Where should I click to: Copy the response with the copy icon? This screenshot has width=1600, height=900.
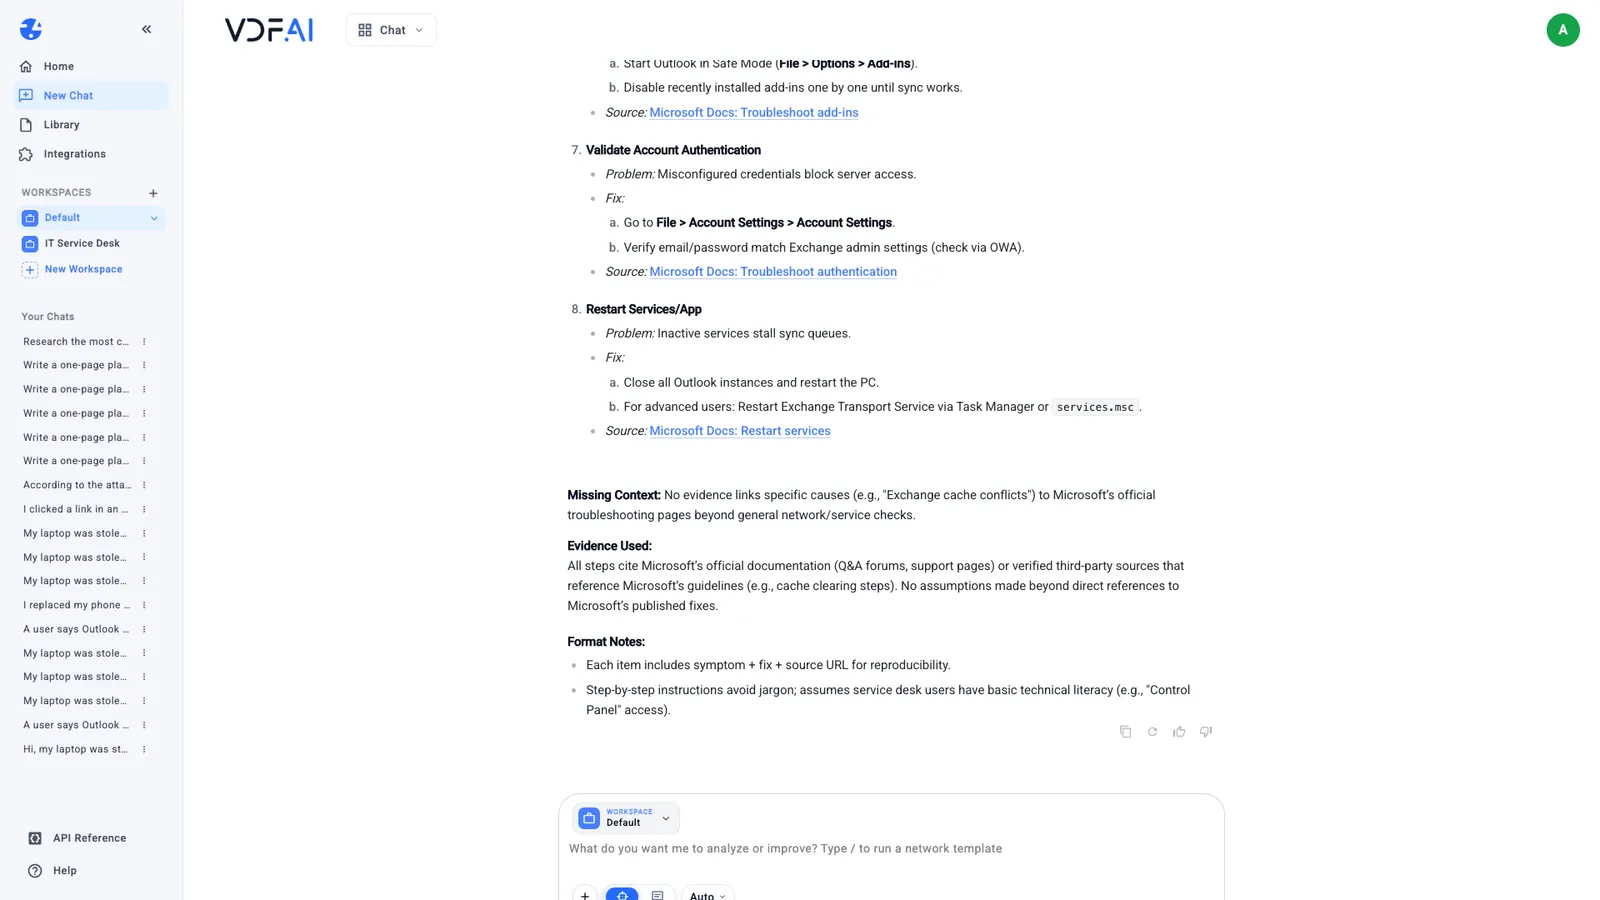point(1125,732)
